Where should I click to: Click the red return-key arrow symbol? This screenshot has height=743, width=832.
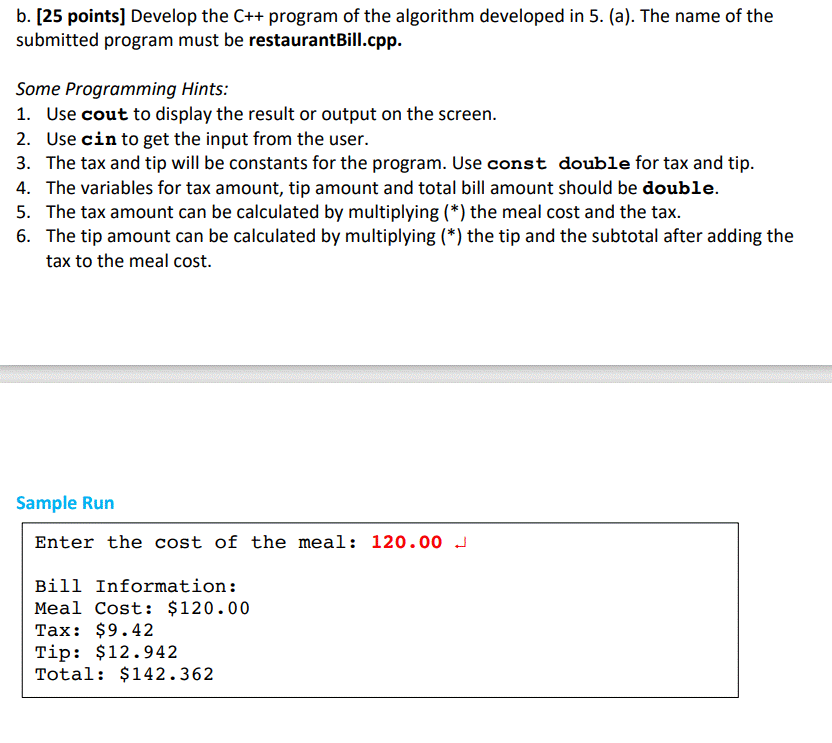461,543
